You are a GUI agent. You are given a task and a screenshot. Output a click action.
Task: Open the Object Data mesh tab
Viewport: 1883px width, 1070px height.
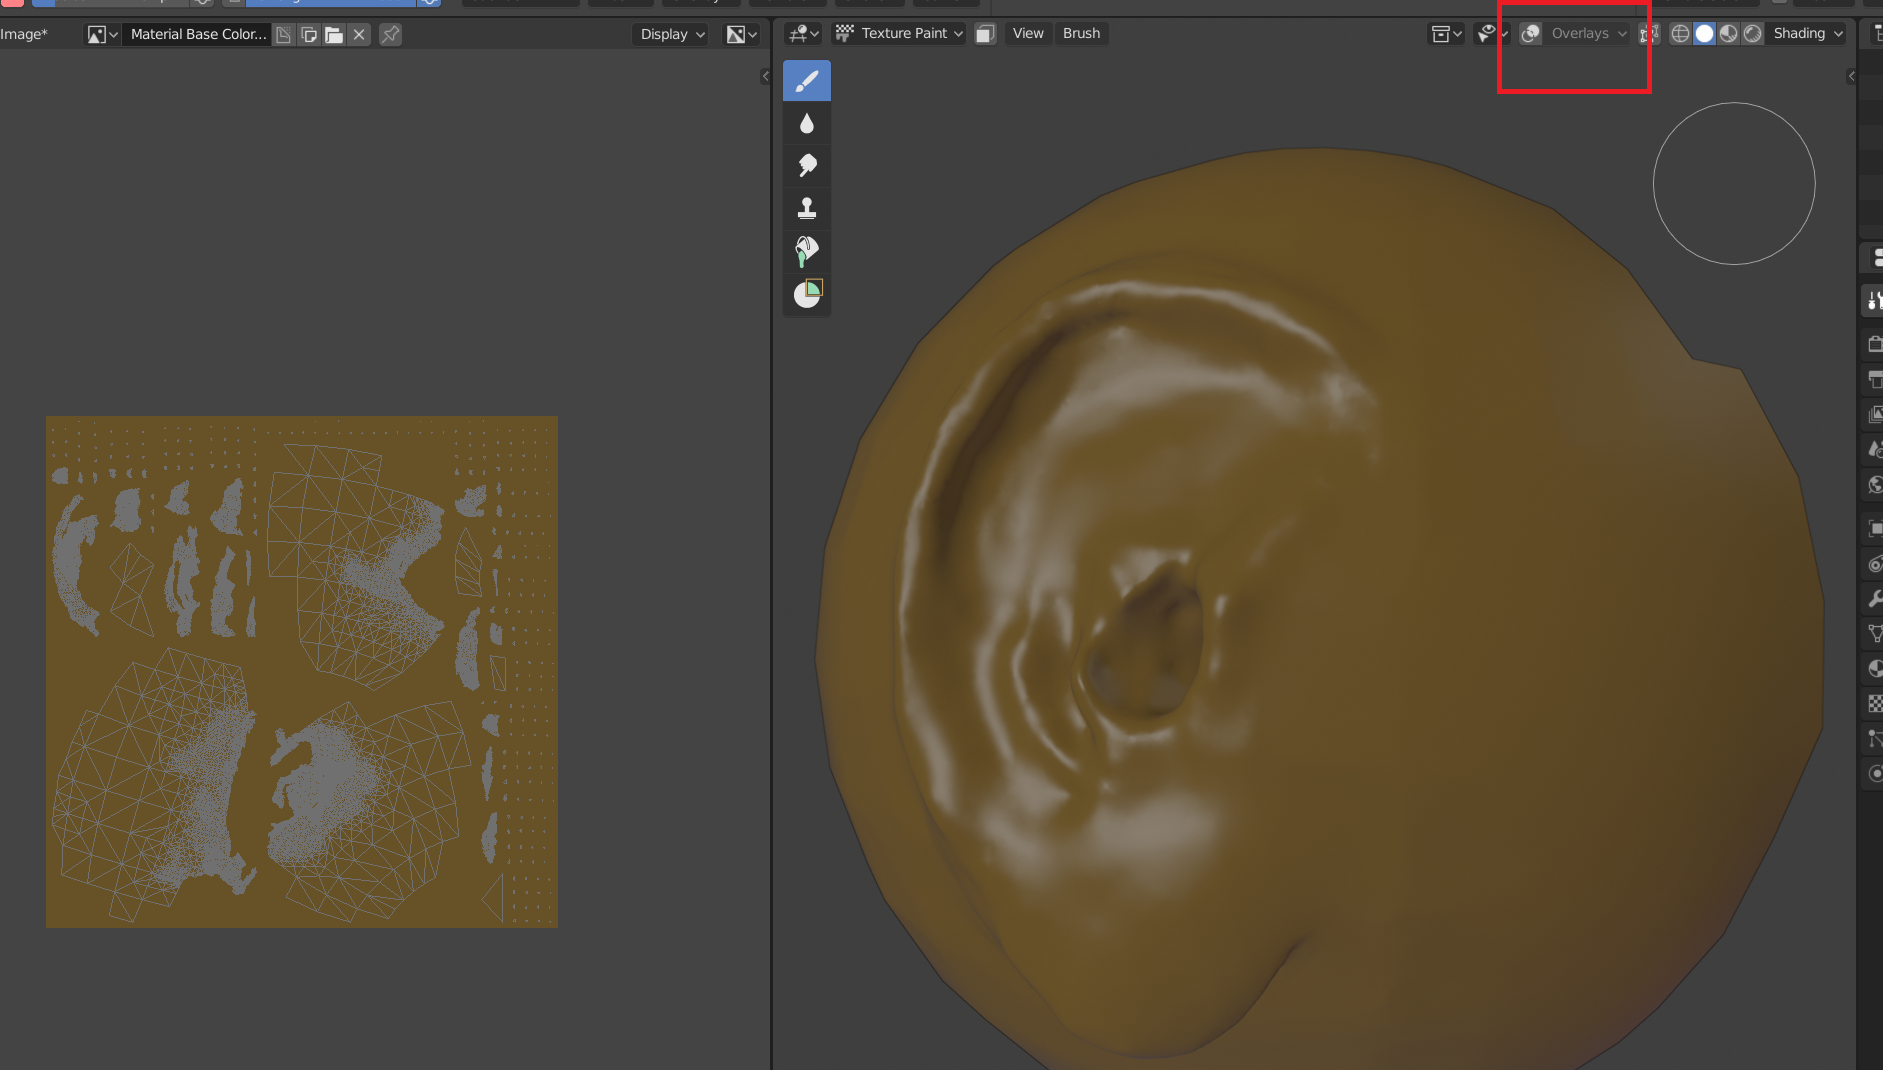(1873, 633)
